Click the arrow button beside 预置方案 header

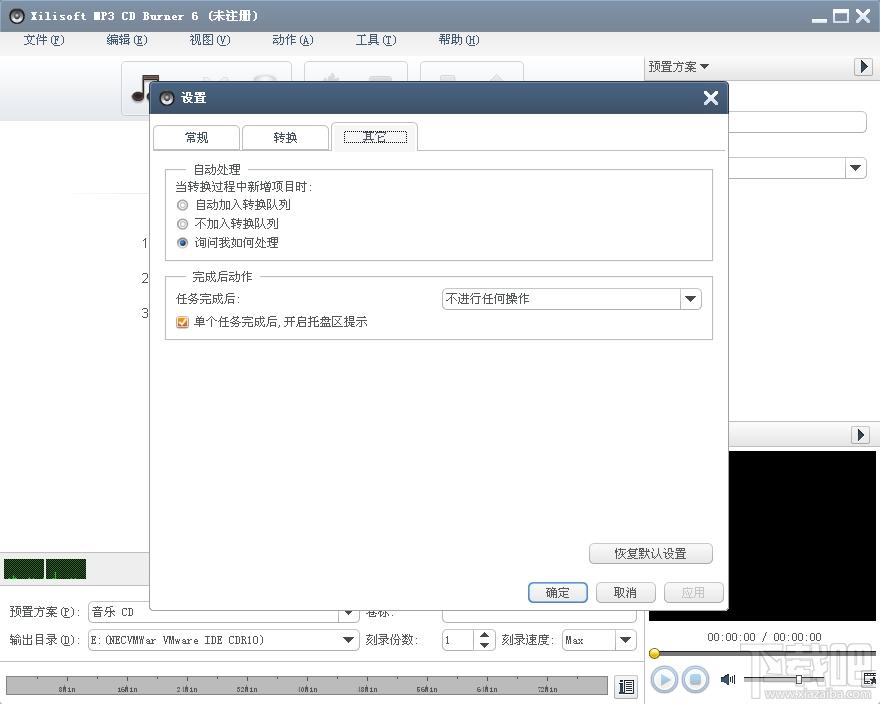(x=863, y=67)
